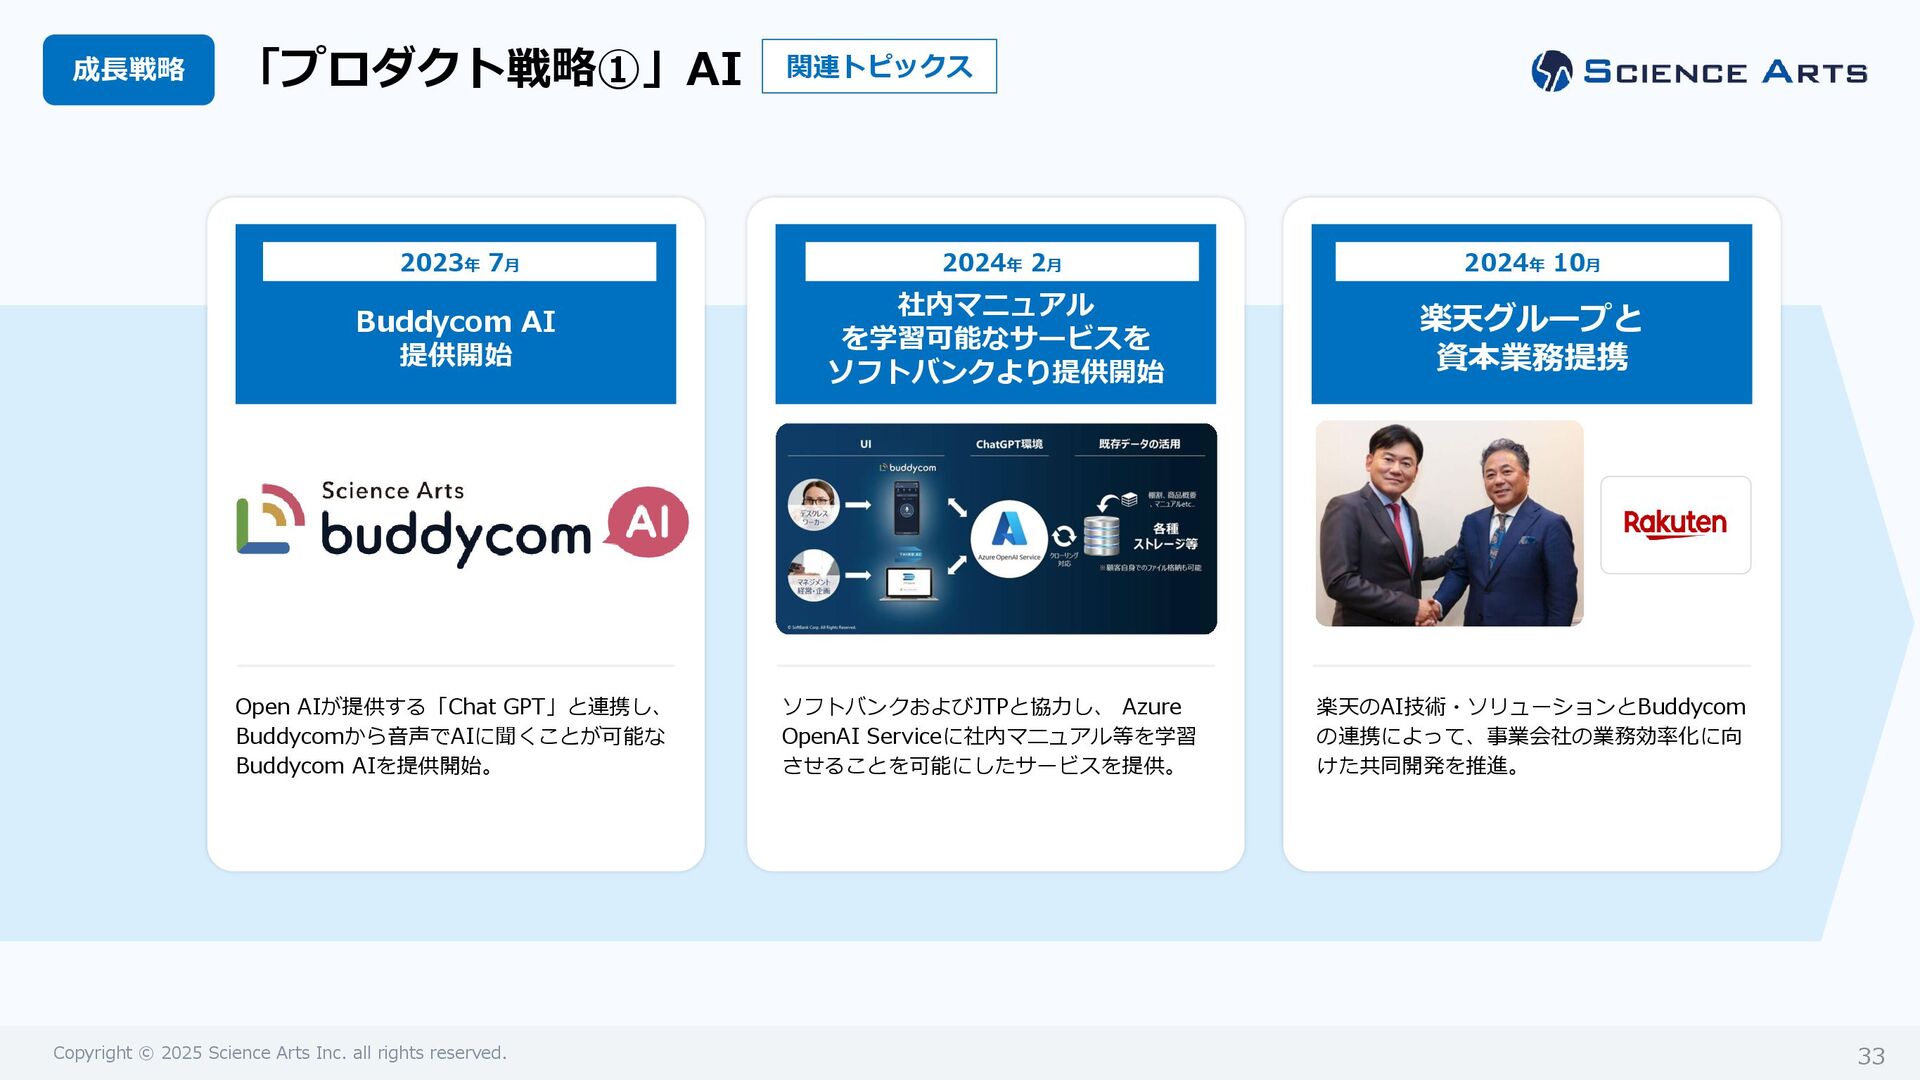Select the 2024年 2月 date label

(1001, 262)
